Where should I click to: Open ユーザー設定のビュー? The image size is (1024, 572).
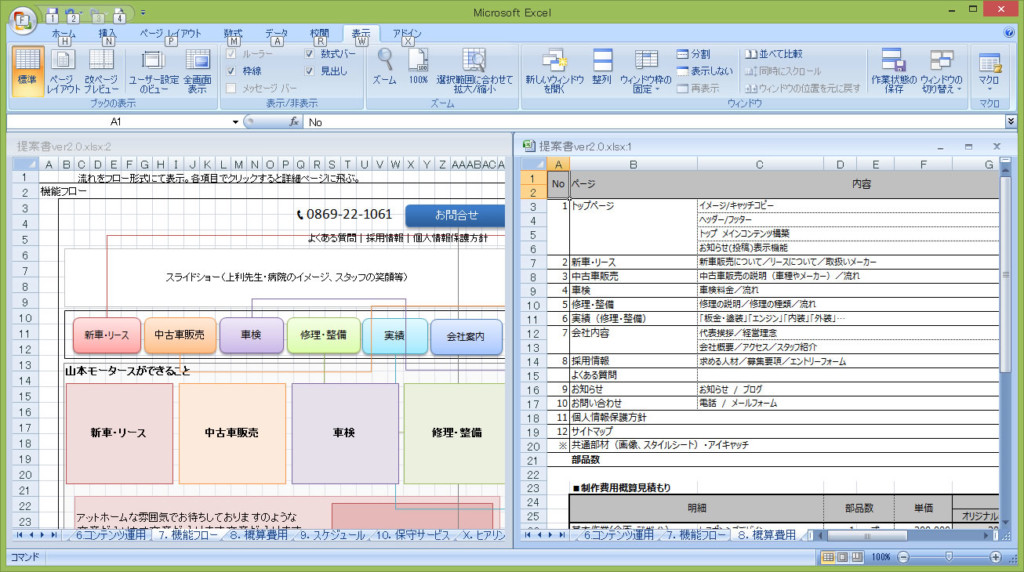coord(153,71)
